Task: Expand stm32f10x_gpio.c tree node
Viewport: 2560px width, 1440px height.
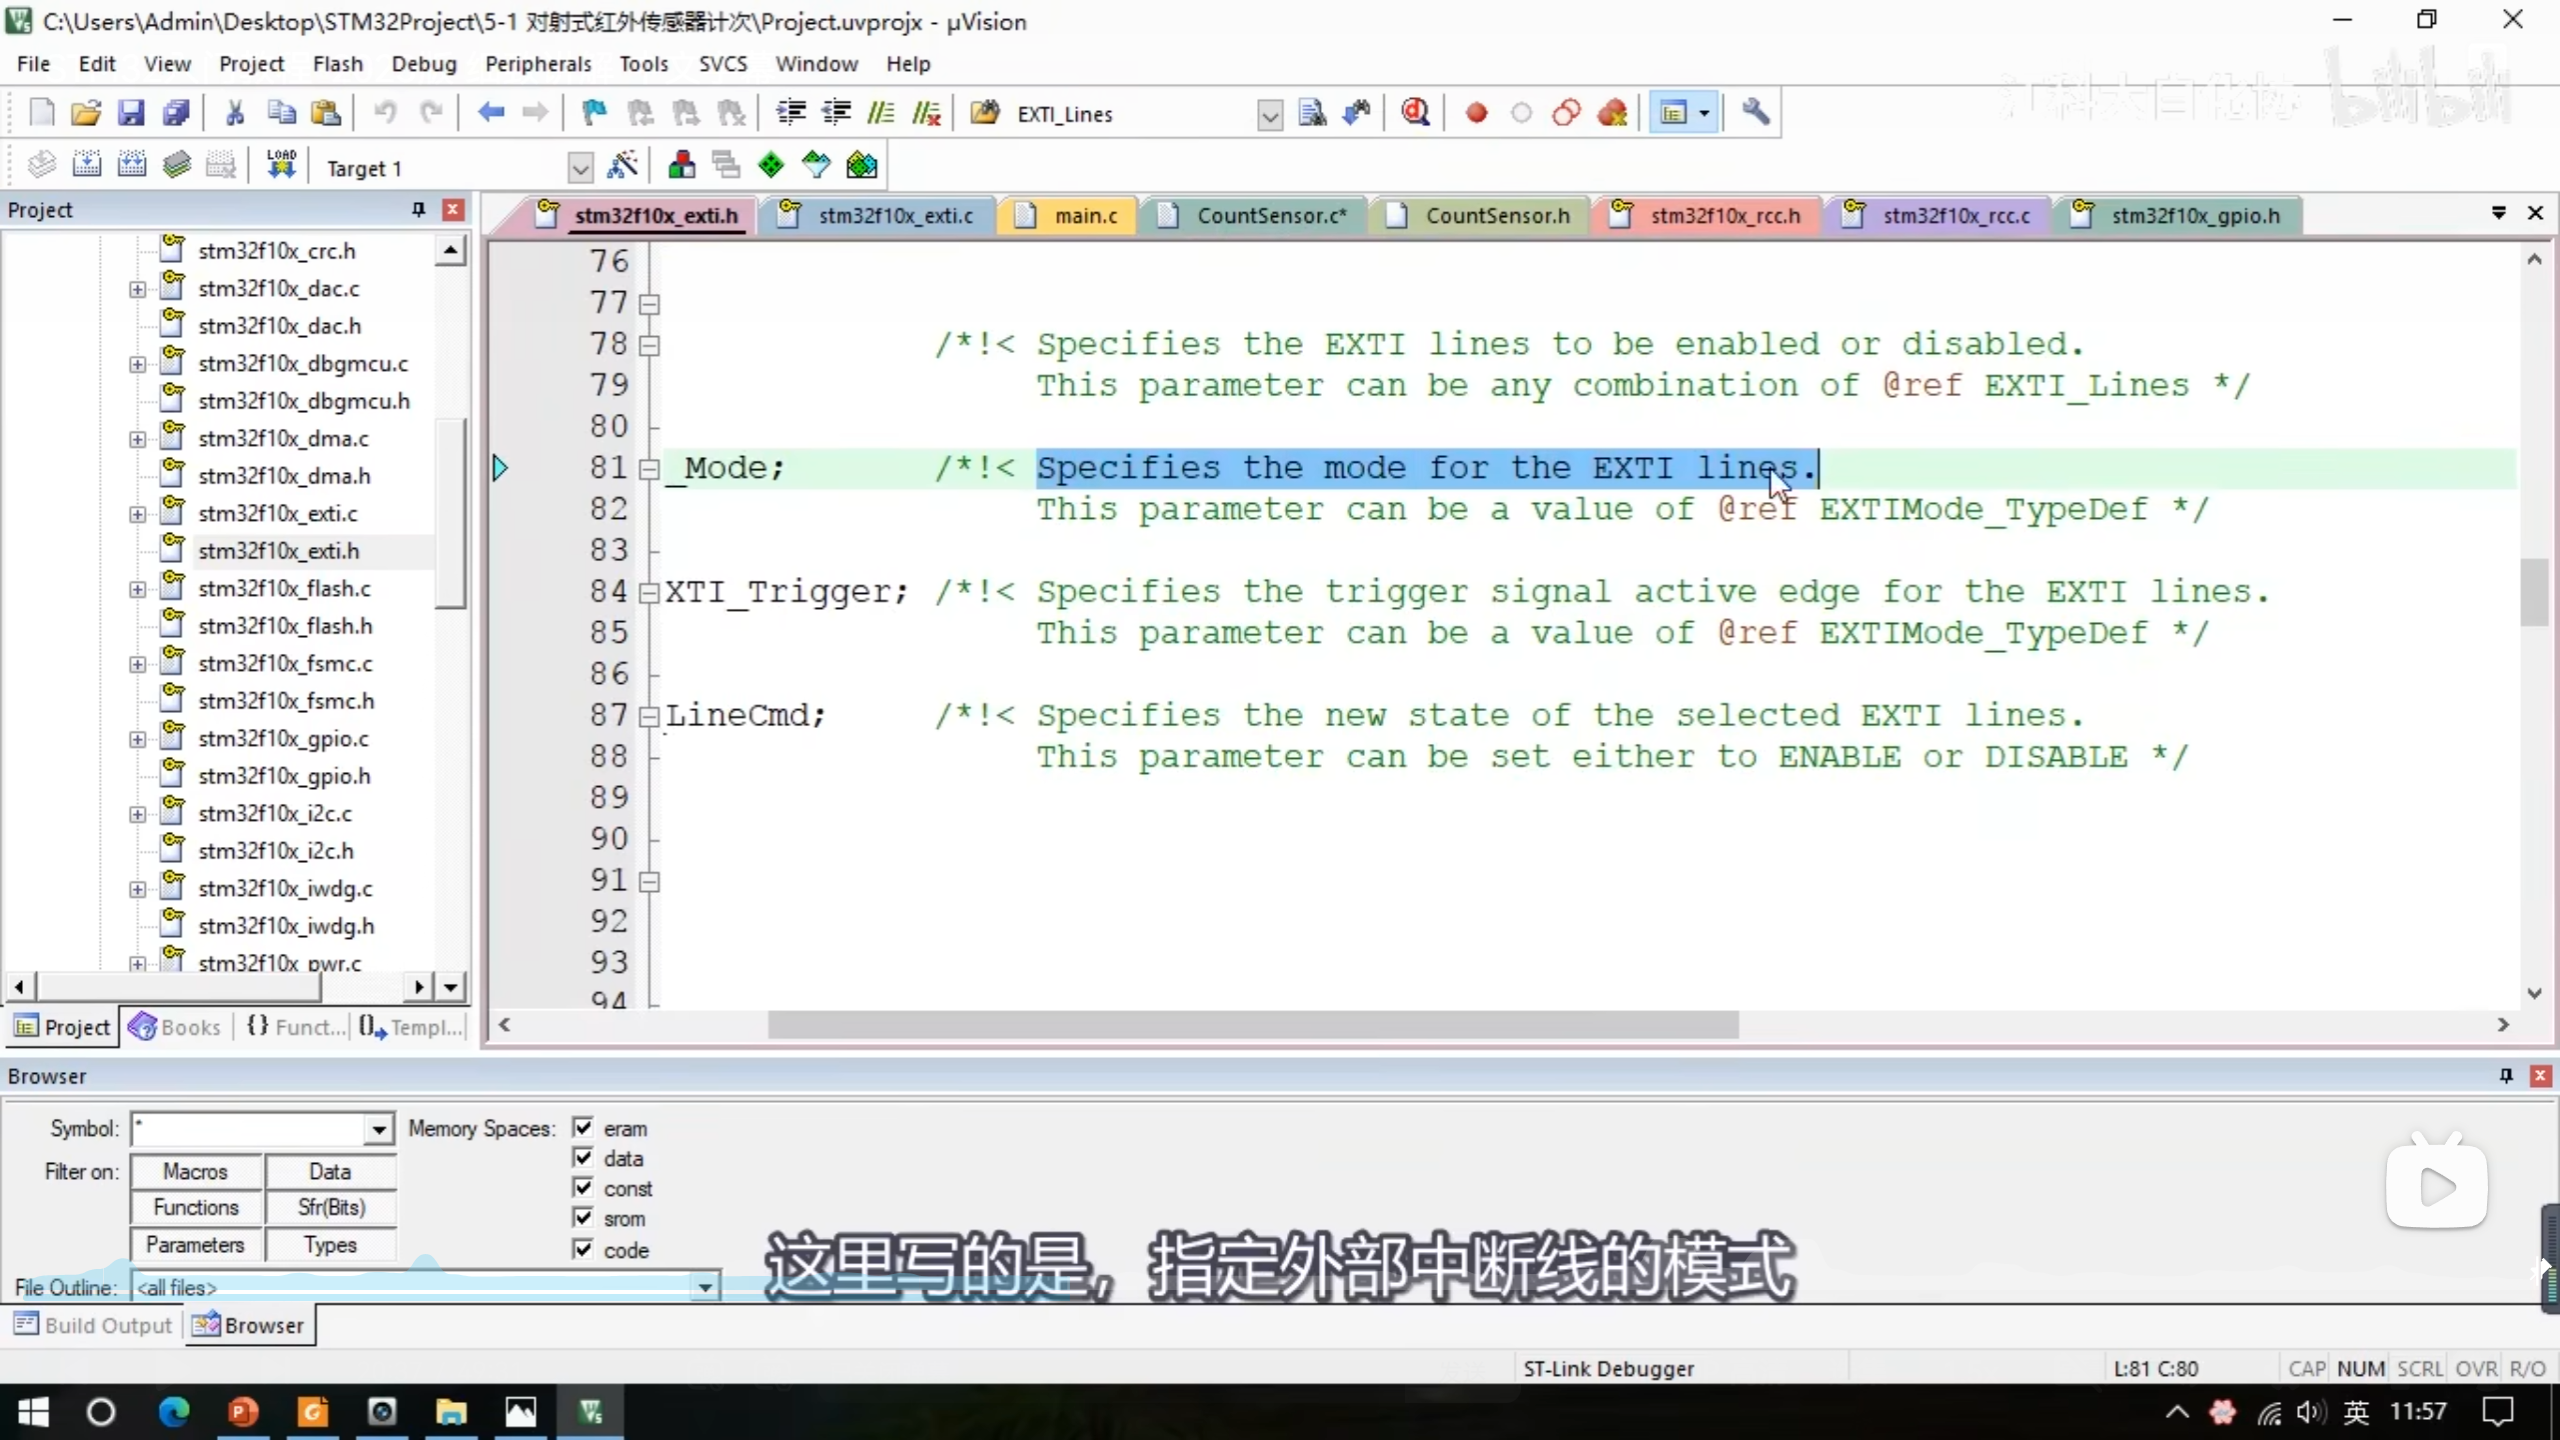Action: pyautogui.click(x=137, y=739)
